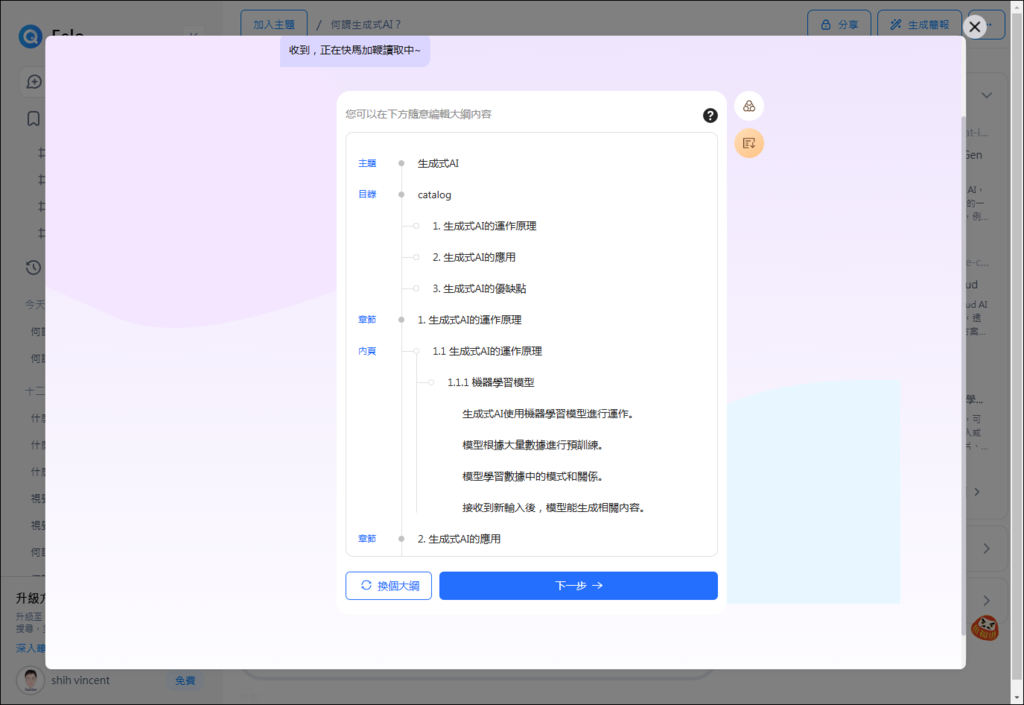The width and height of the screenshot is (1024, 705).
Task: Select node 1.1.1 機器學習模型
Action: click(x=490, y=383)
